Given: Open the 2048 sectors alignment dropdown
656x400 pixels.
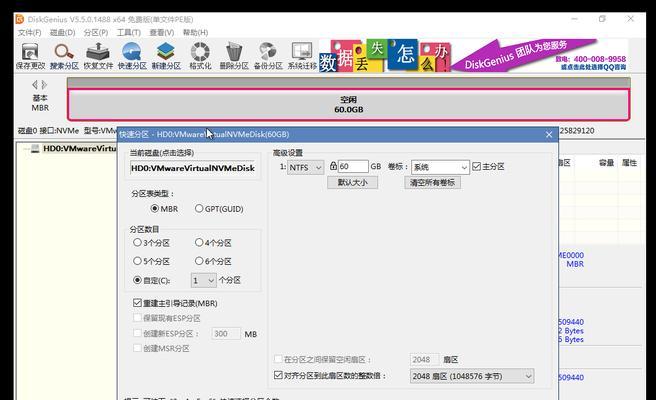Looking at the screenshot, I should [x=472, y=376].
